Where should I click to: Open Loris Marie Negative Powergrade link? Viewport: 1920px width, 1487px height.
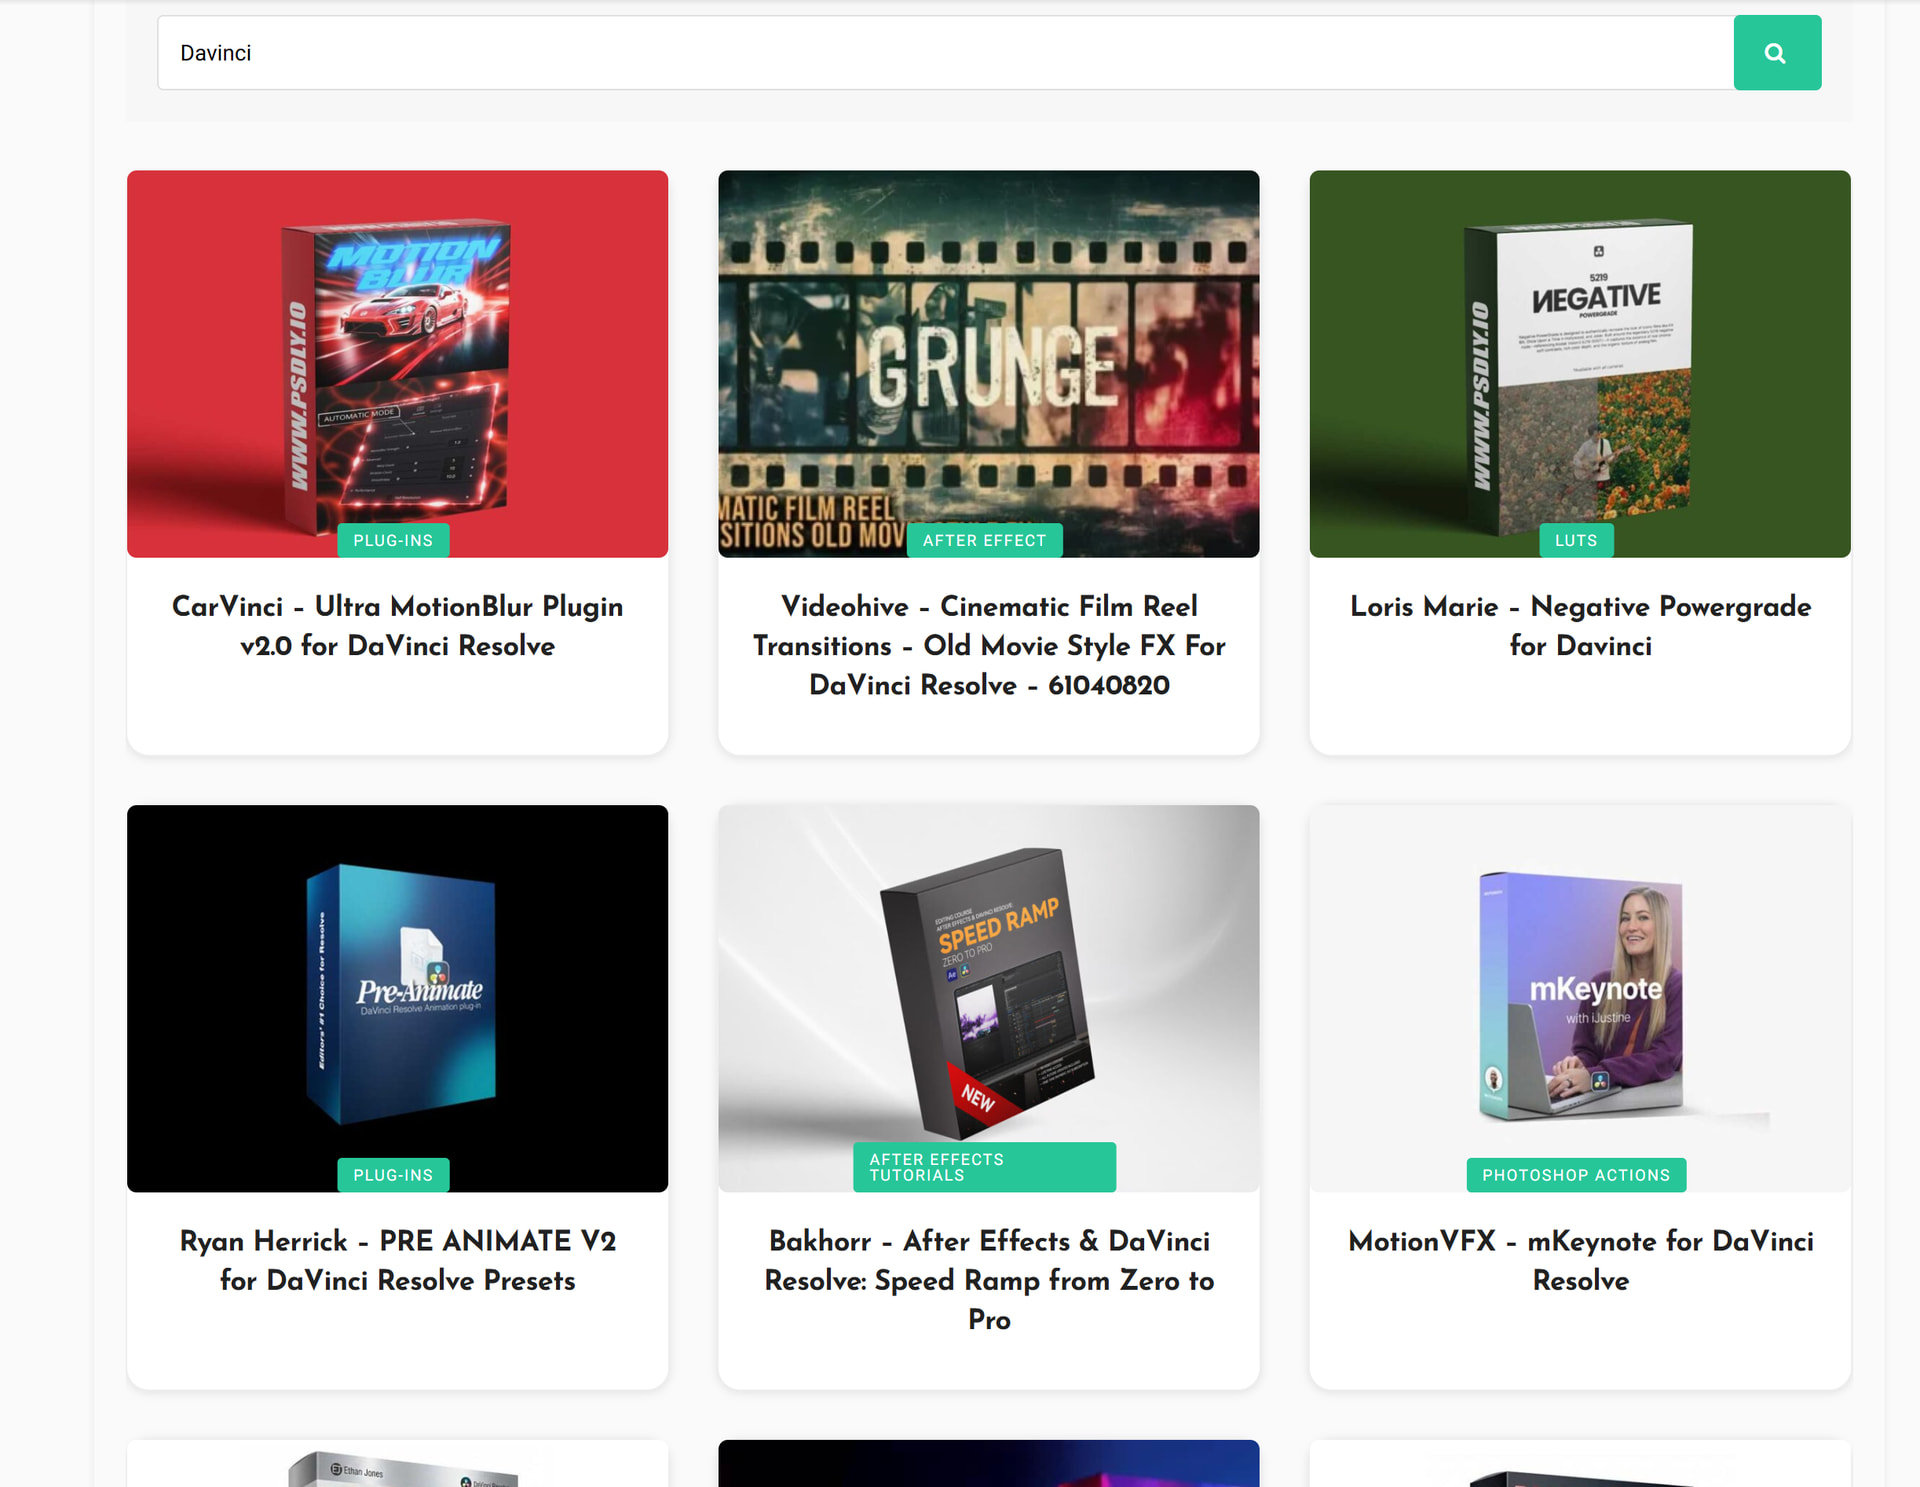click(1580, 626)
